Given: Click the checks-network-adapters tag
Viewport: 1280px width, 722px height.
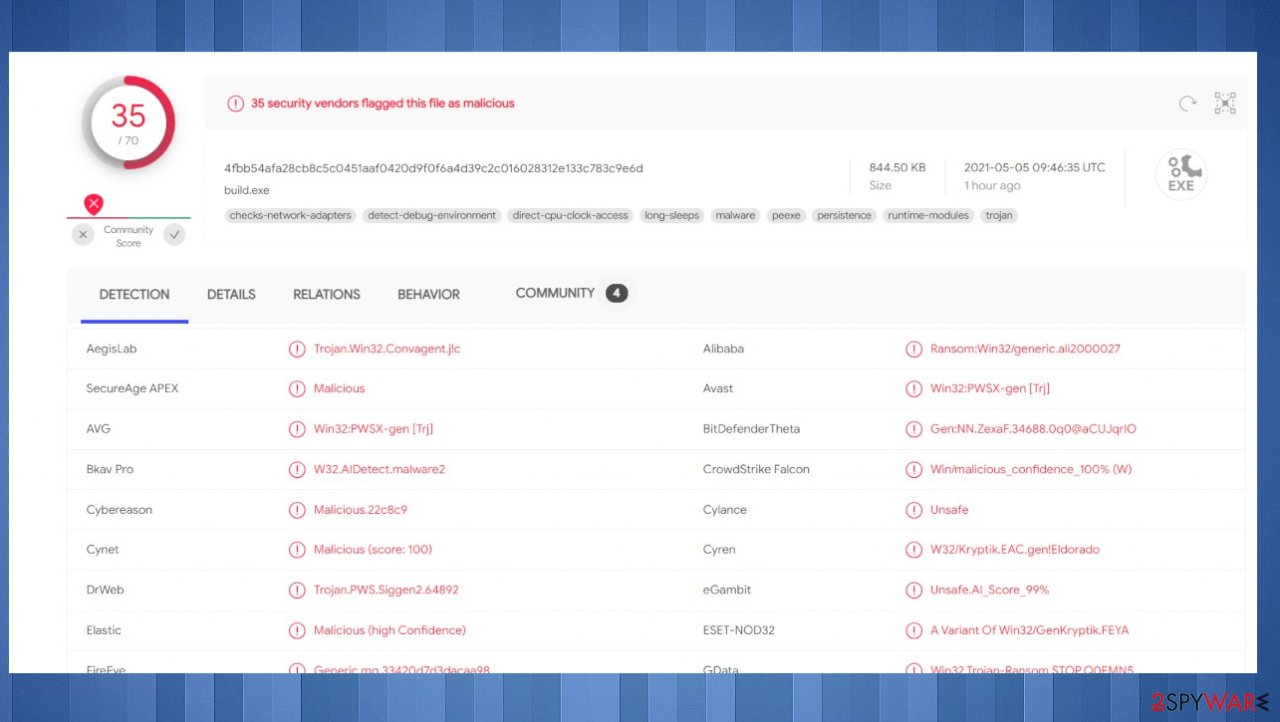Looking at the screenshot, I should [290, 215].
